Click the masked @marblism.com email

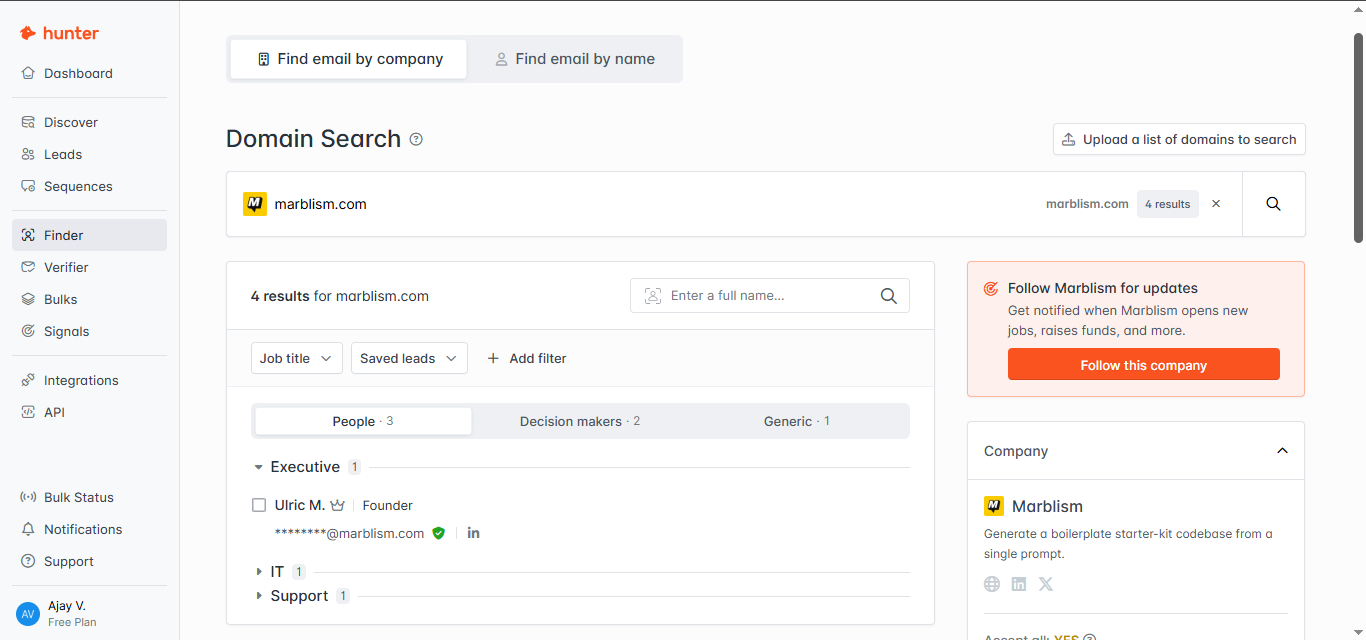(349, 533)
